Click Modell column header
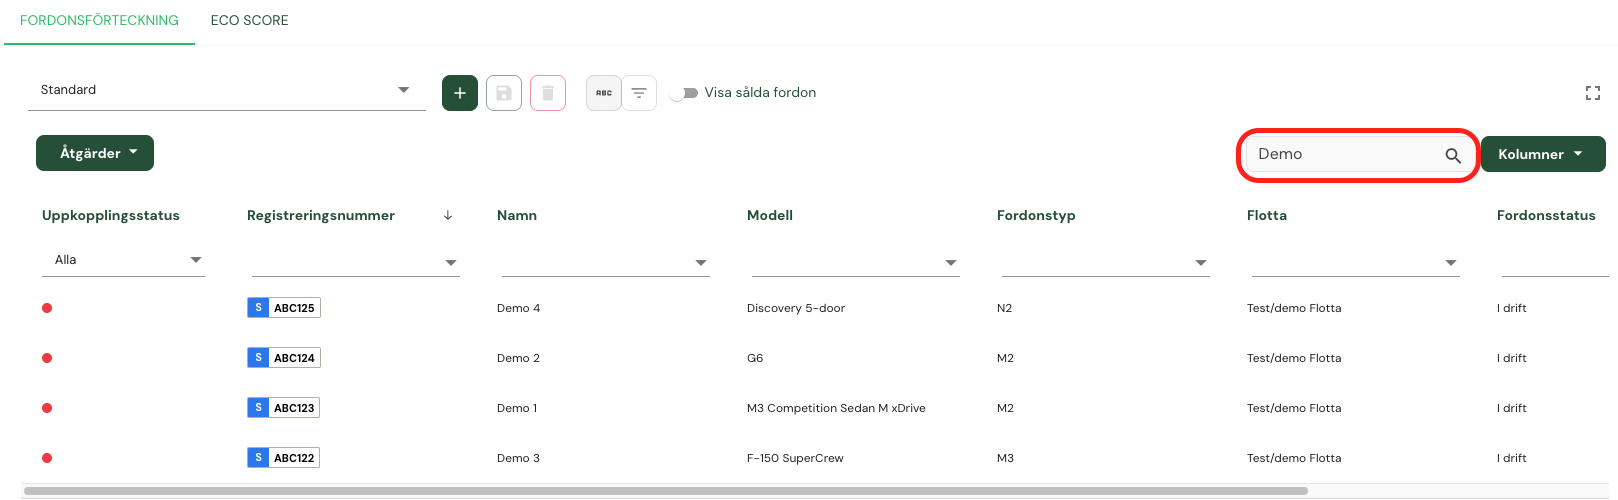1618x500 pixels. coord(770,215)
